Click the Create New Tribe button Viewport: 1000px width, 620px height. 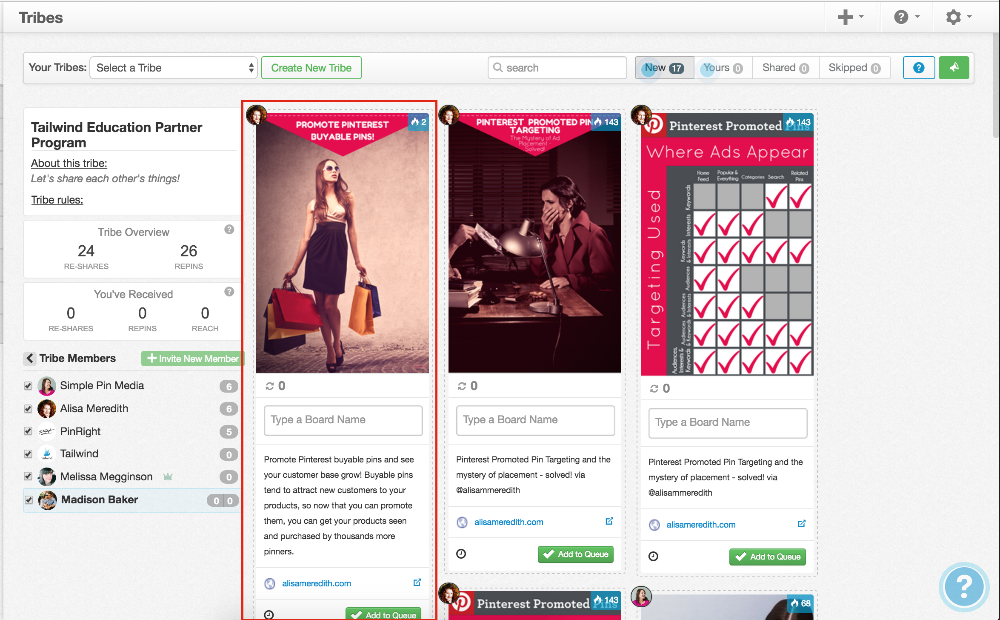tap(311, 68)
